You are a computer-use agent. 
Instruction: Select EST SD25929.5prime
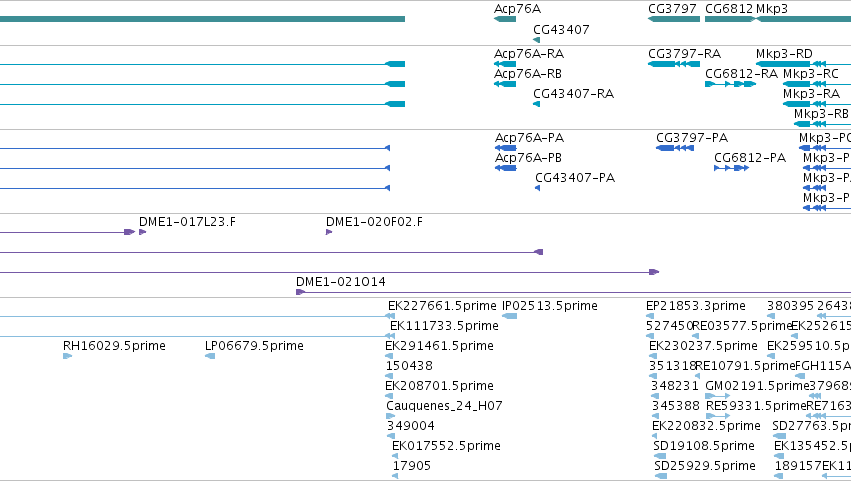(704, 466)
